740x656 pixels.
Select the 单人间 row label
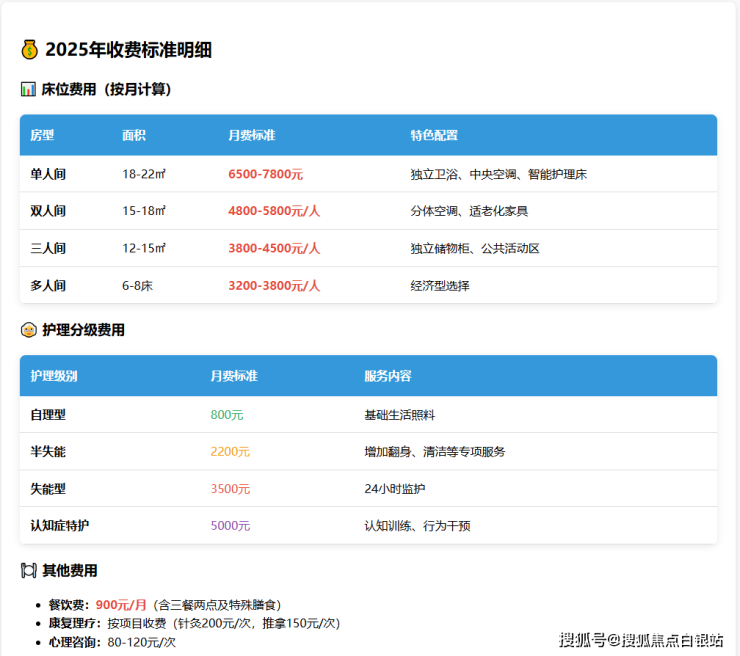48,174
